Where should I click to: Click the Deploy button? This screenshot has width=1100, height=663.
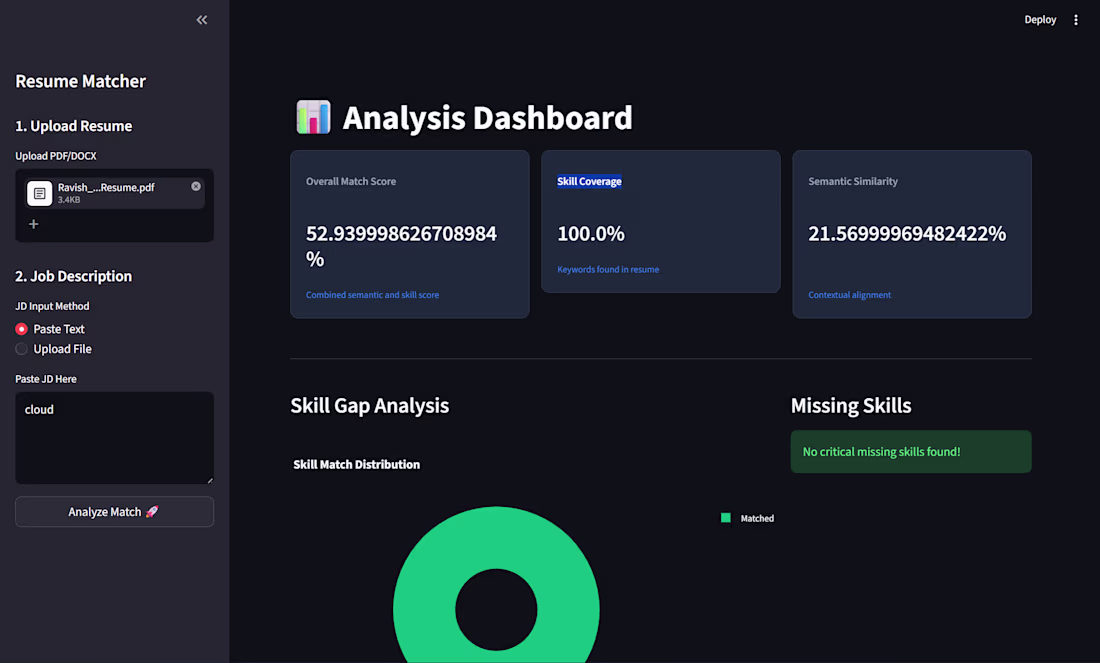[1040, 20]
